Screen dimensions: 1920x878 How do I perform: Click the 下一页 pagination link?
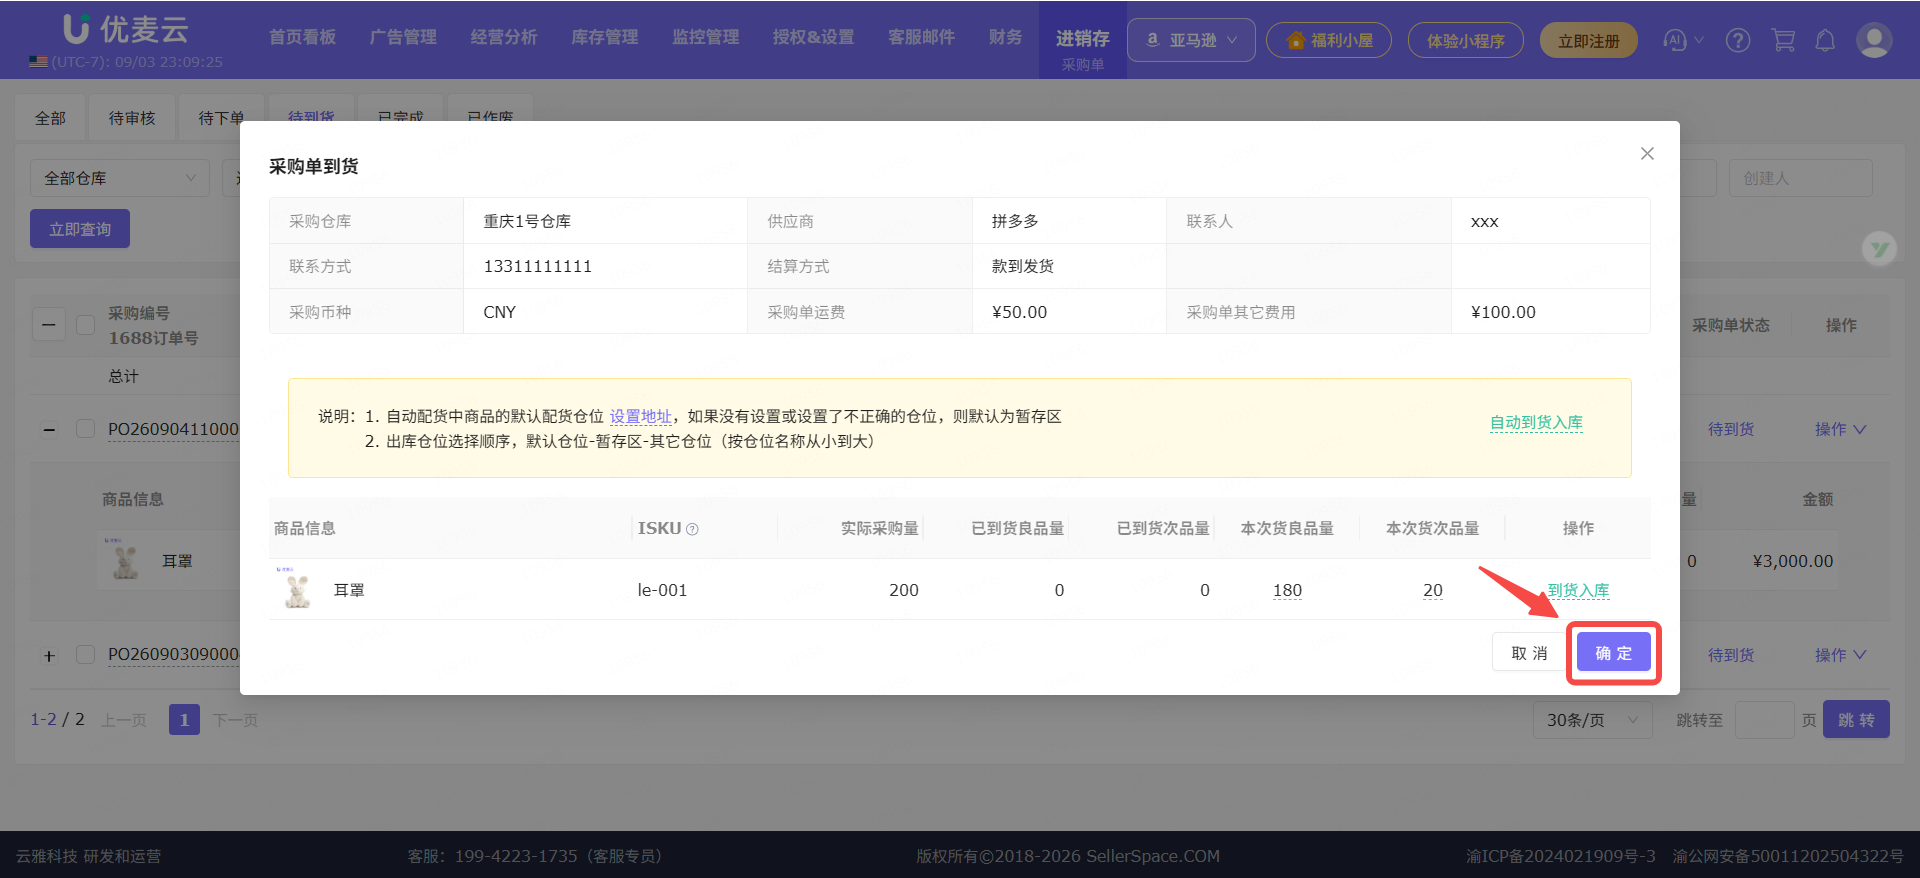pyautogui.click(x=236, y=720)
